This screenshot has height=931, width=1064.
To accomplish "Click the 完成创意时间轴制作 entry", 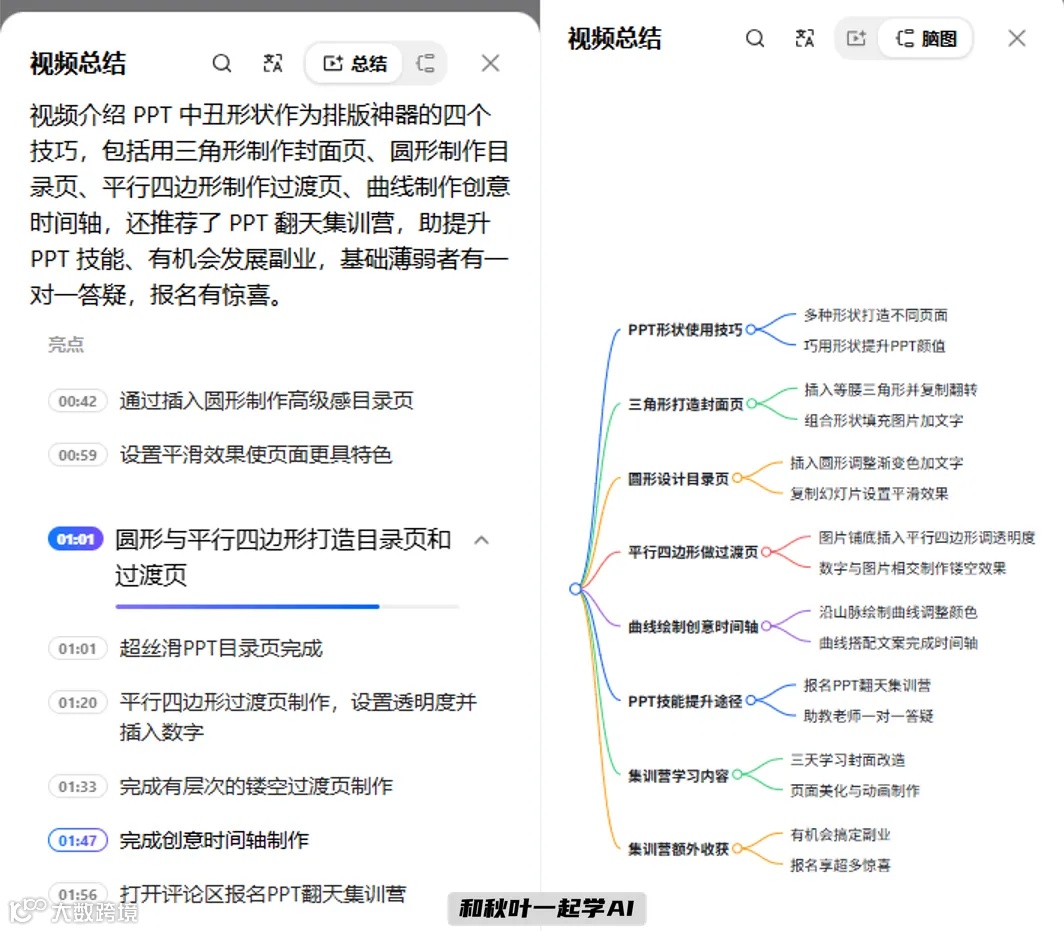I will pyautogui.click(x=214, y=840).
